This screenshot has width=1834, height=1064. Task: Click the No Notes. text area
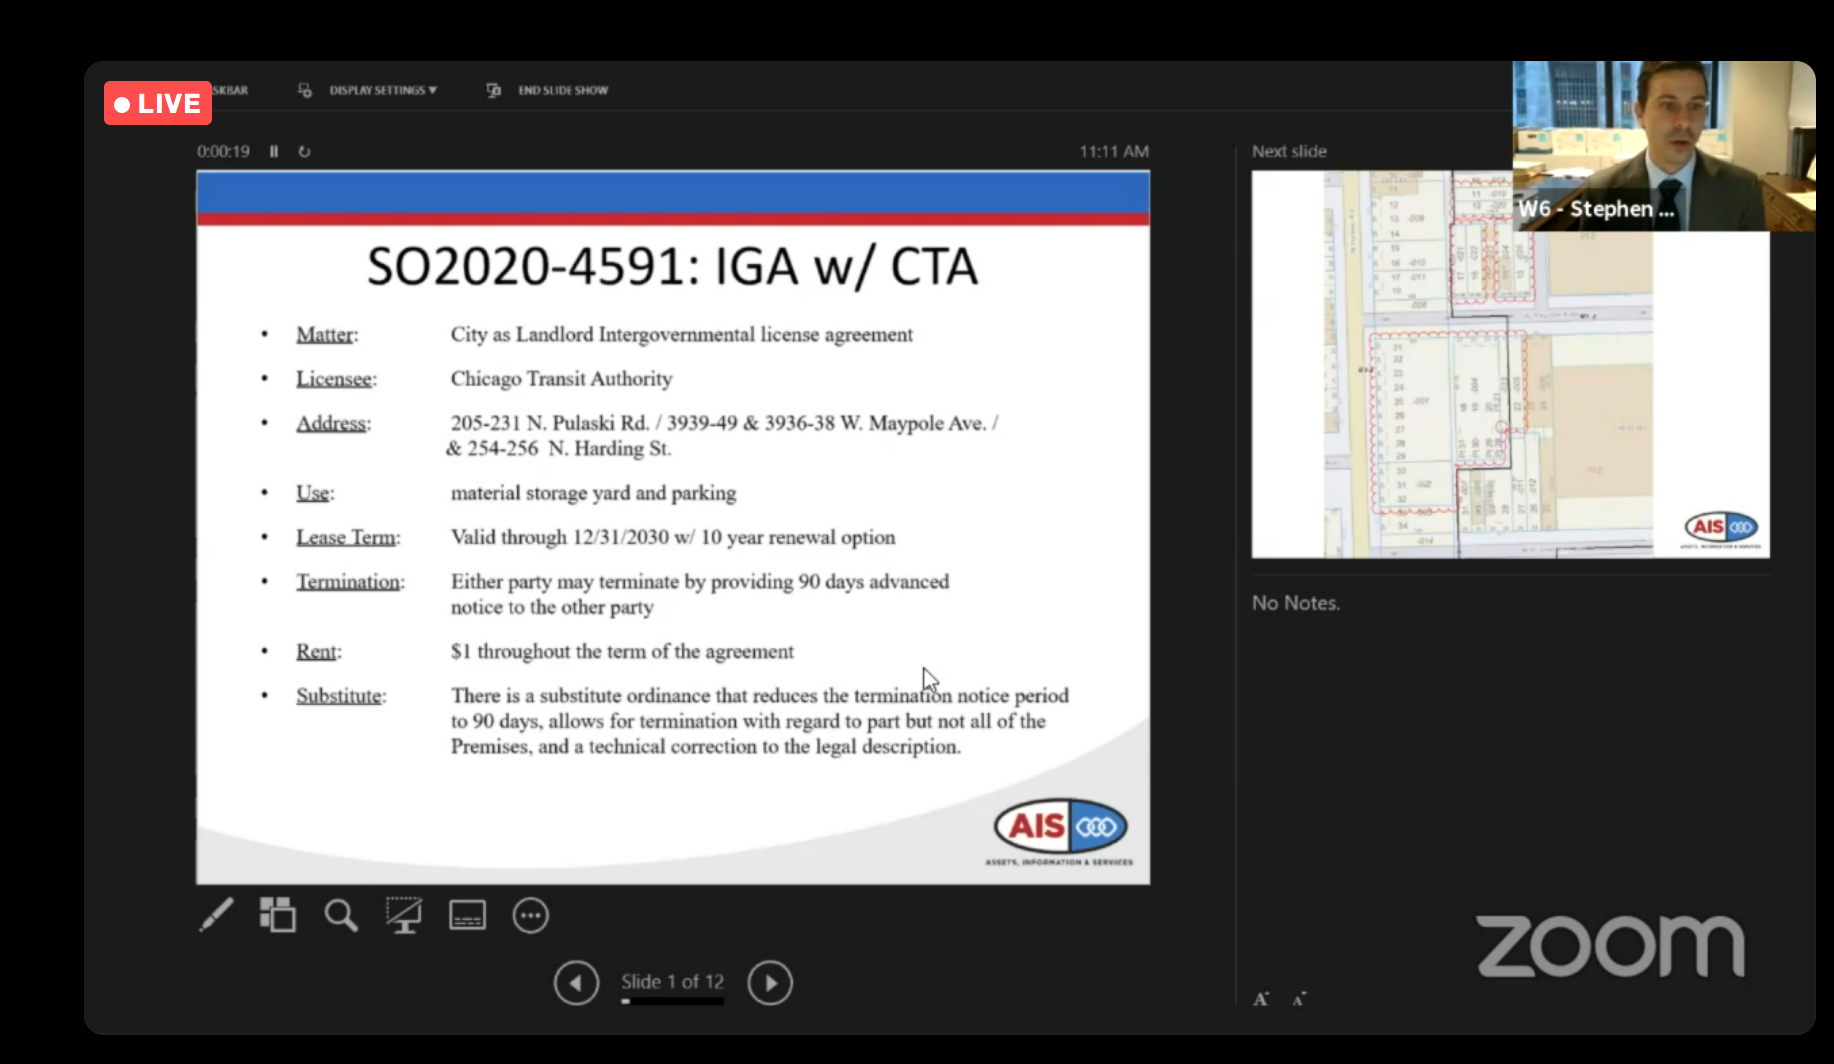pos(1296,603)
